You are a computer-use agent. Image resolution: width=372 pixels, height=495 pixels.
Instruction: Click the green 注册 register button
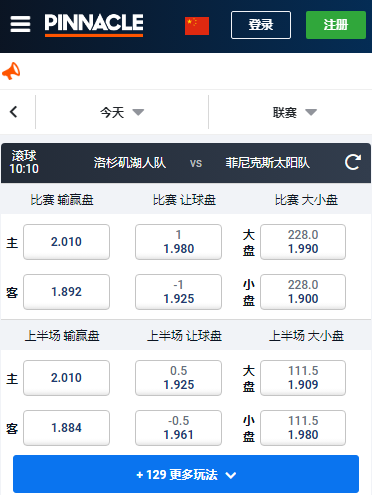tap(336, 25)
